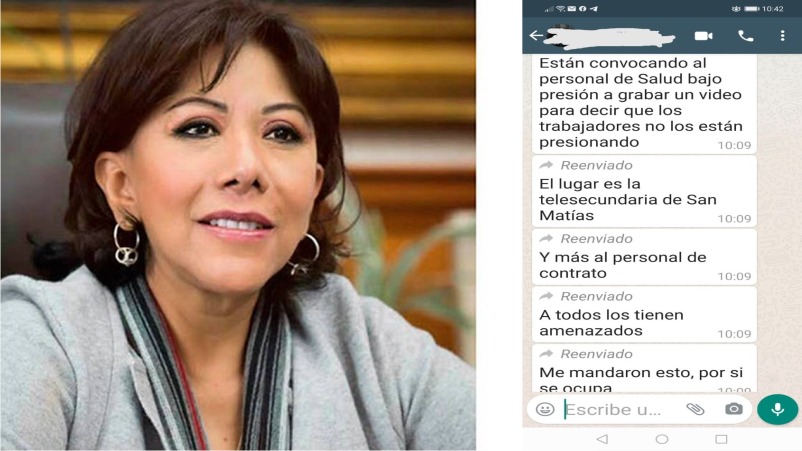Tap the redacted contact name in header
The image size is (802, 451).
pos(609,37)
